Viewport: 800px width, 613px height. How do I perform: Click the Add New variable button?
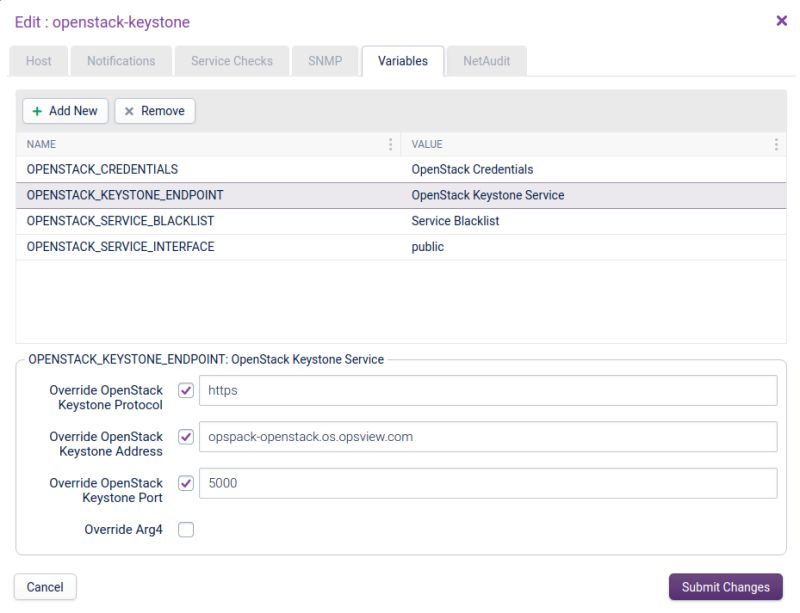click(65, 111)
